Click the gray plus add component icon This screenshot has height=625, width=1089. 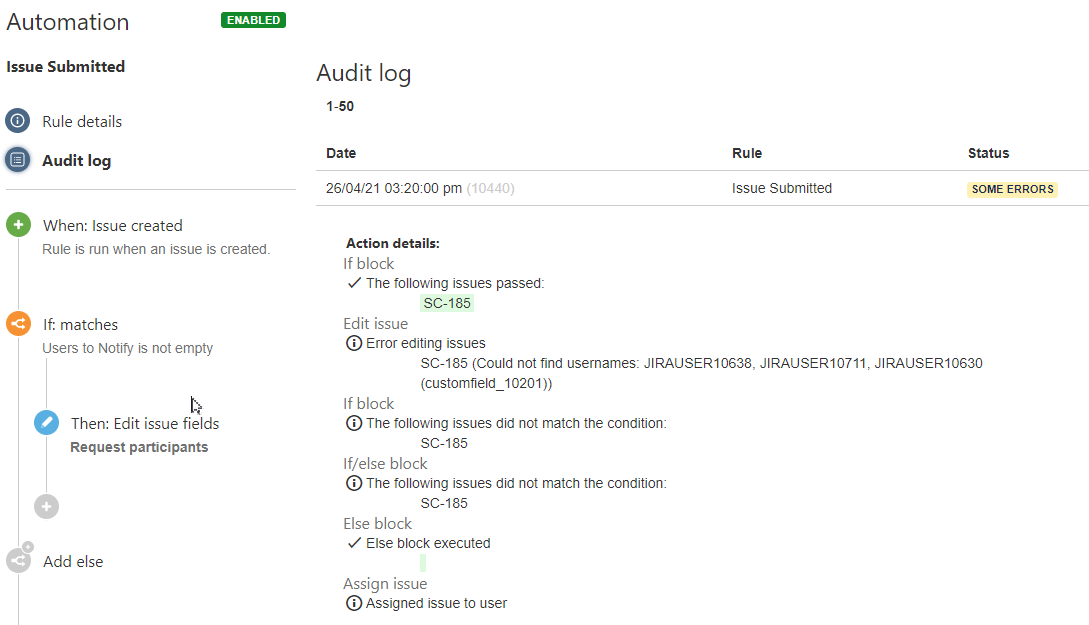click(47, 506)
